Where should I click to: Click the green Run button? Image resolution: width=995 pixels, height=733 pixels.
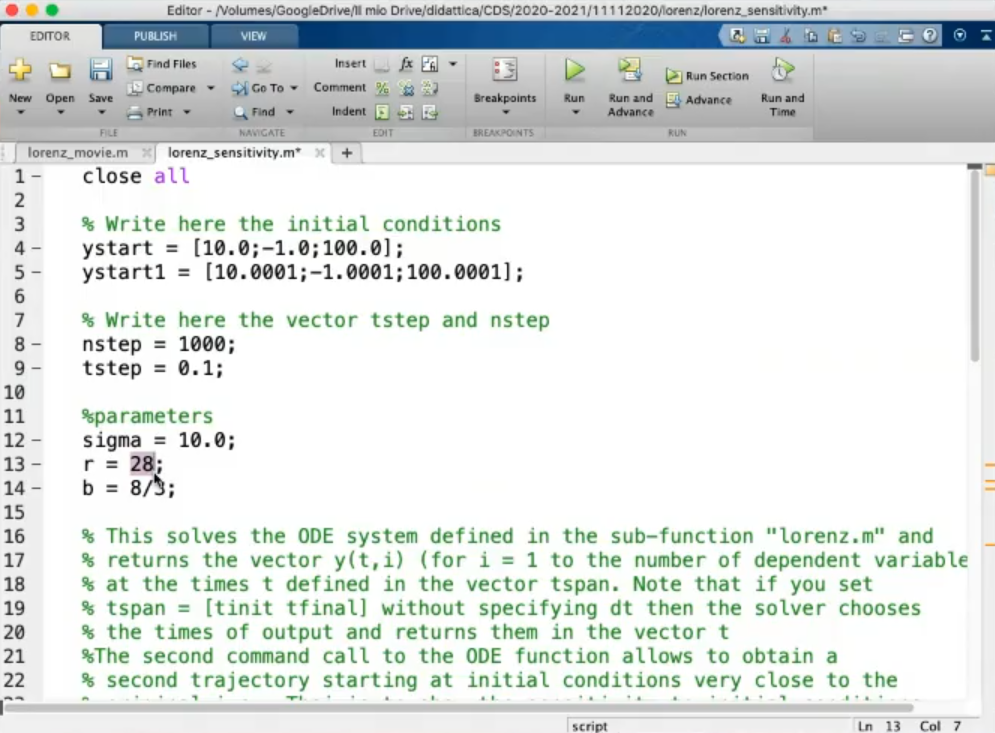(574, 71)
